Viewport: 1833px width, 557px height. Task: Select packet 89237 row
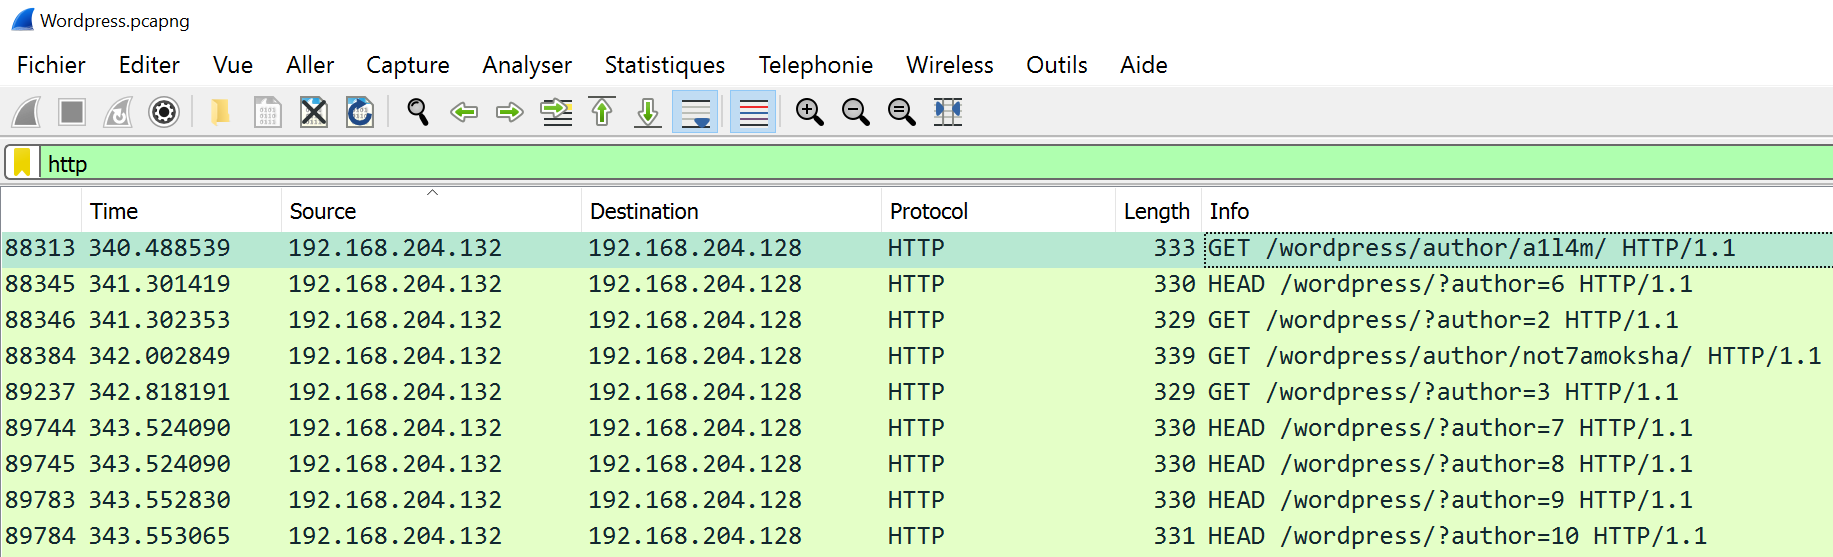coord(916,392)
